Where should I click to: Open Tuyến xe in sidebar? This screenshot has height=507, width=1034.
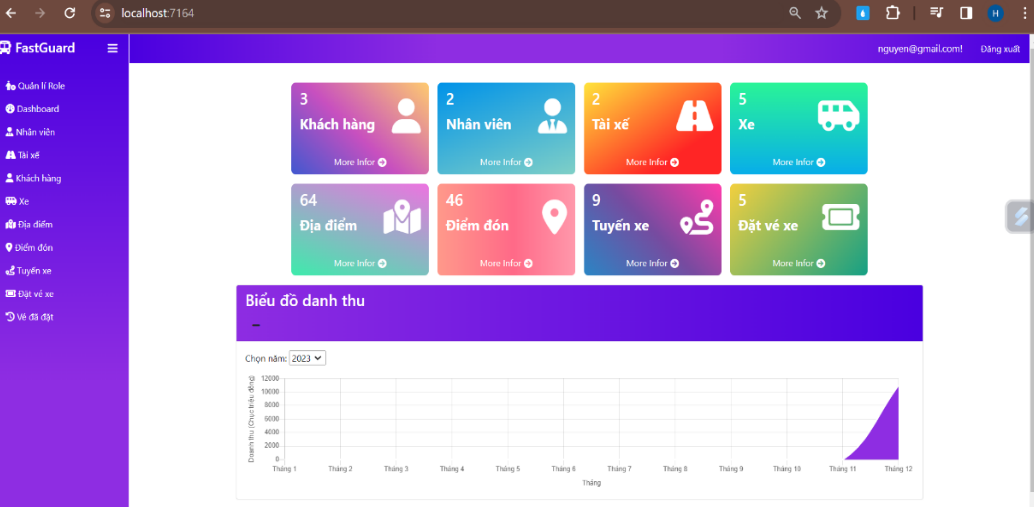pos(28,270)
